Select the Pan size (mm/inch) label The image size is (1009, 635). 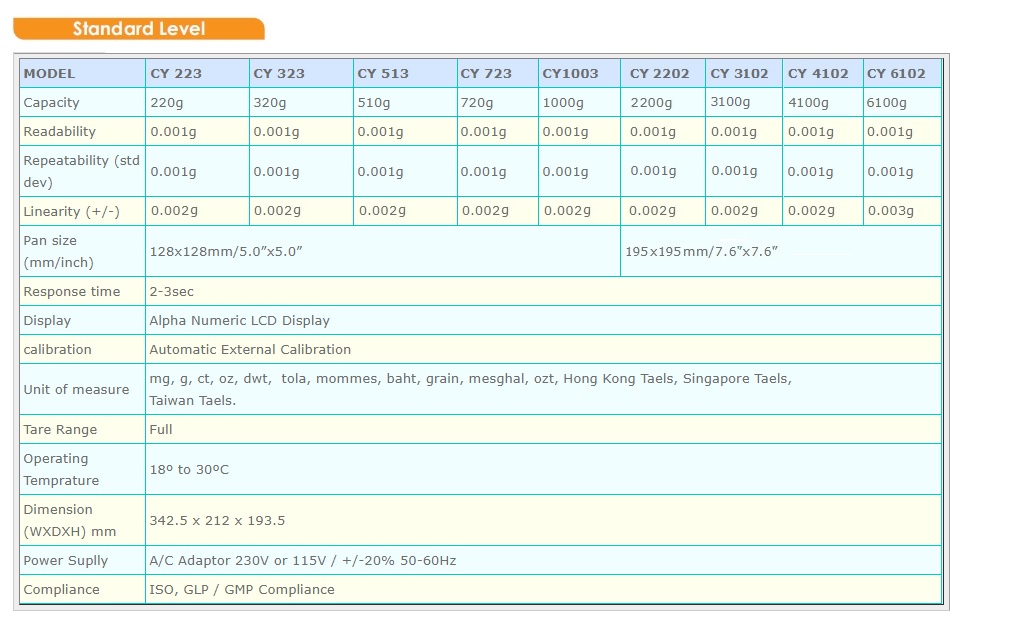[x=59, y=251]
